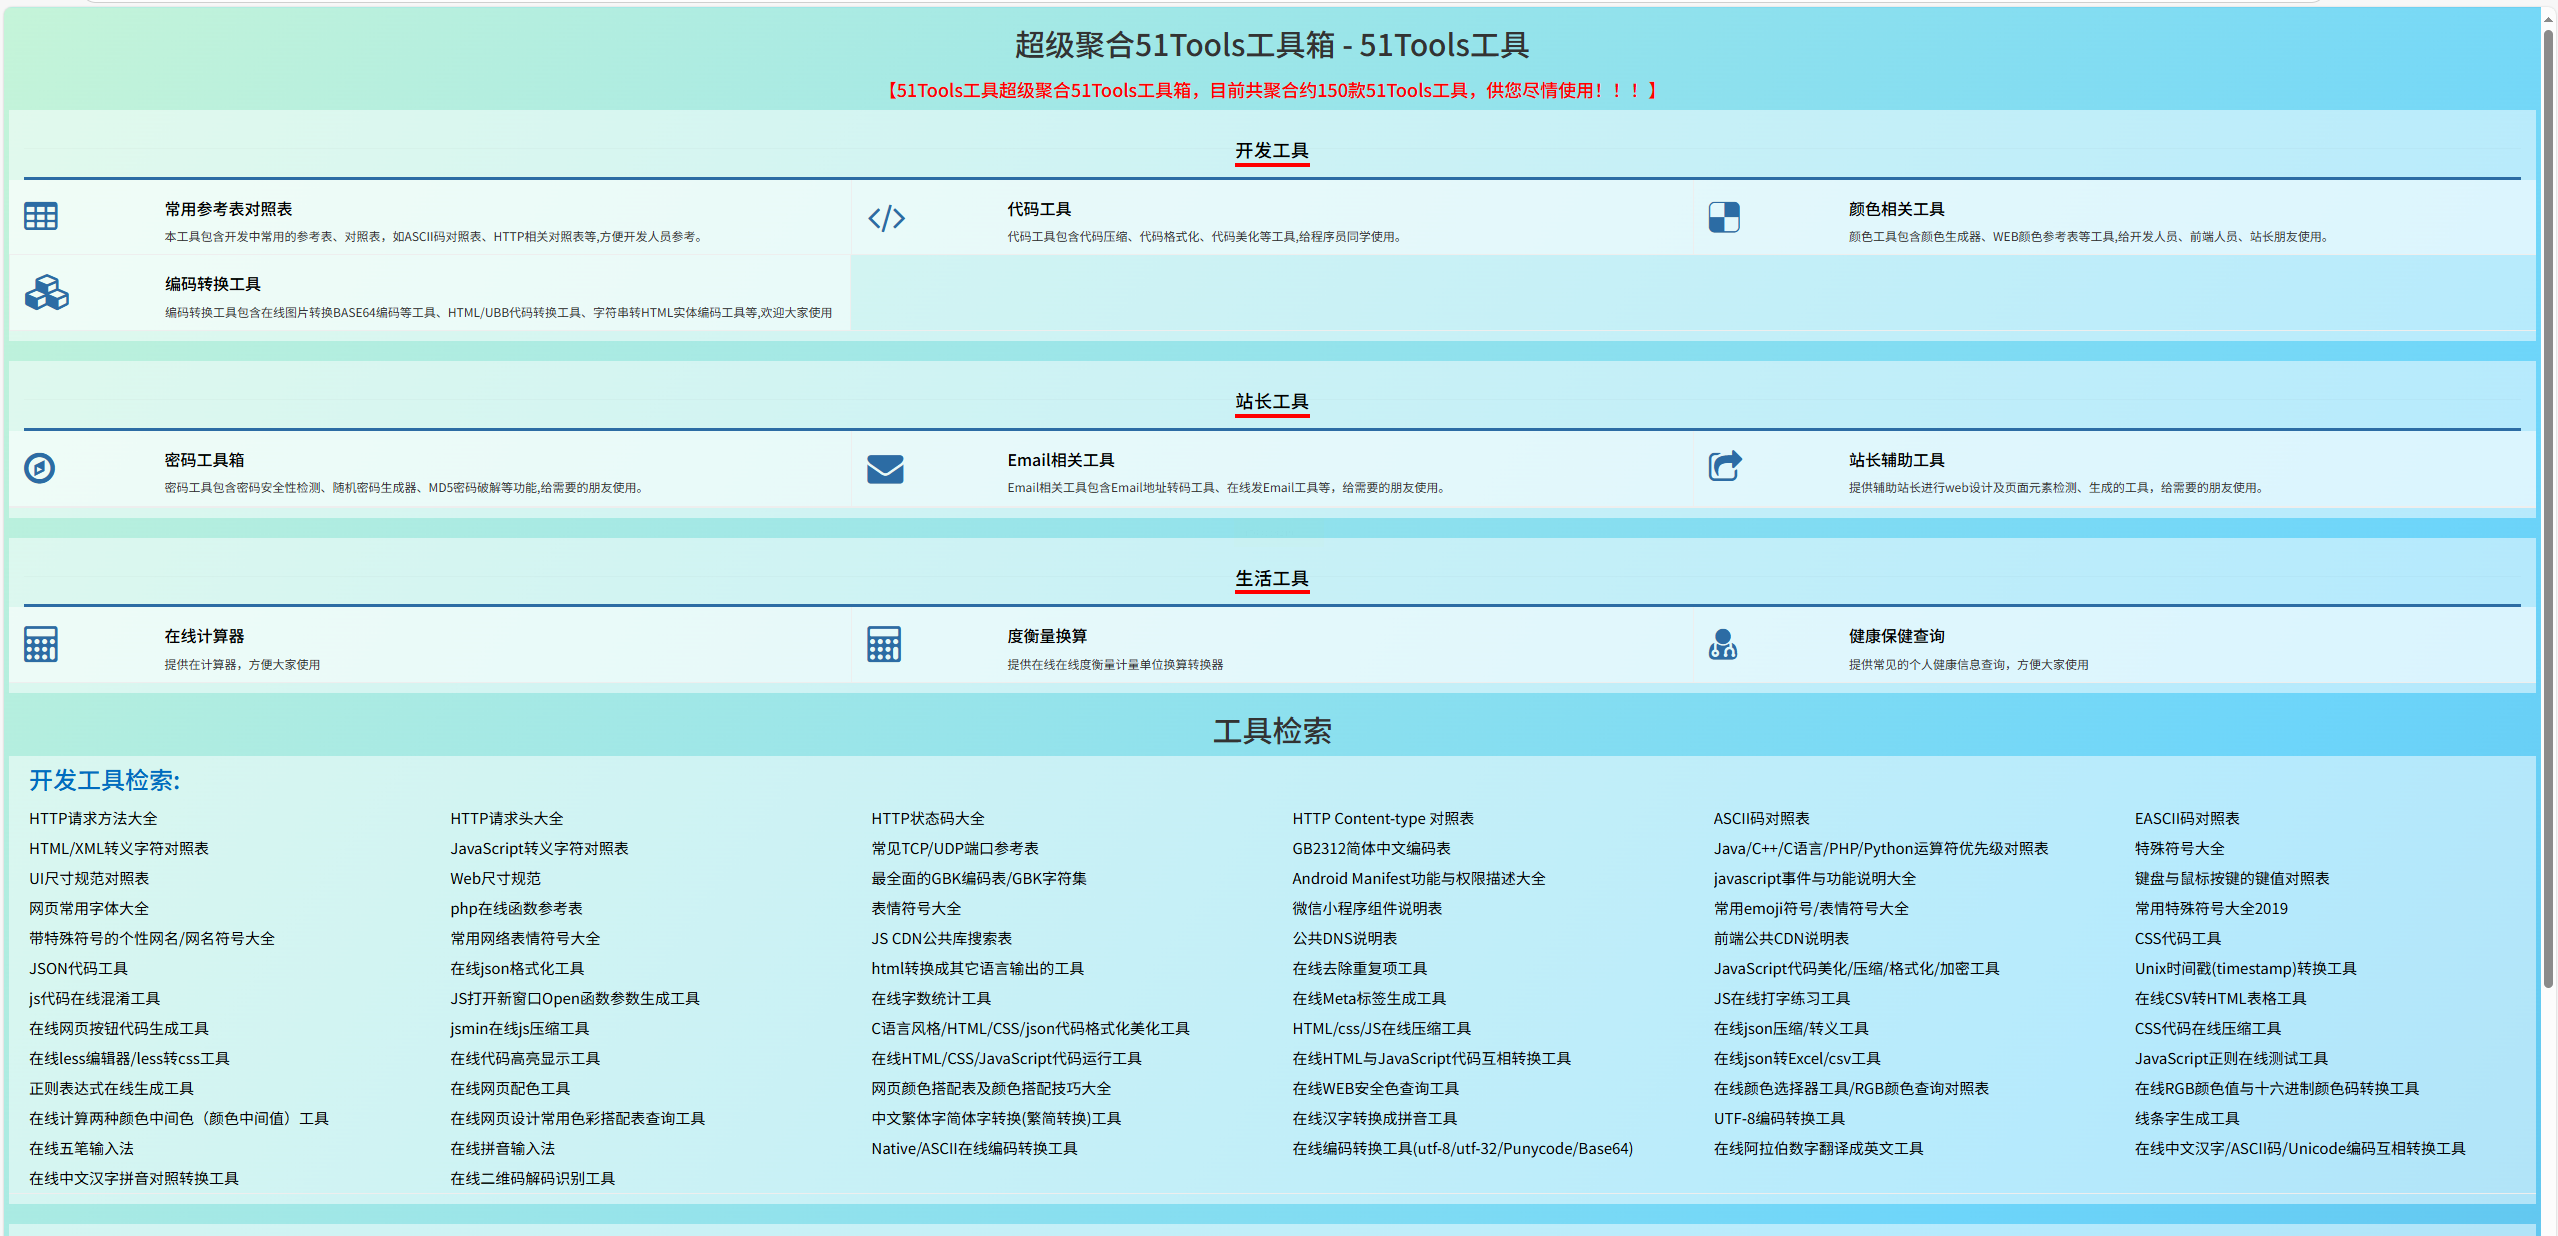2558x1236 pixels.
Task: Open the 开发工具 section heading
Action: (x=1271, y=151)
